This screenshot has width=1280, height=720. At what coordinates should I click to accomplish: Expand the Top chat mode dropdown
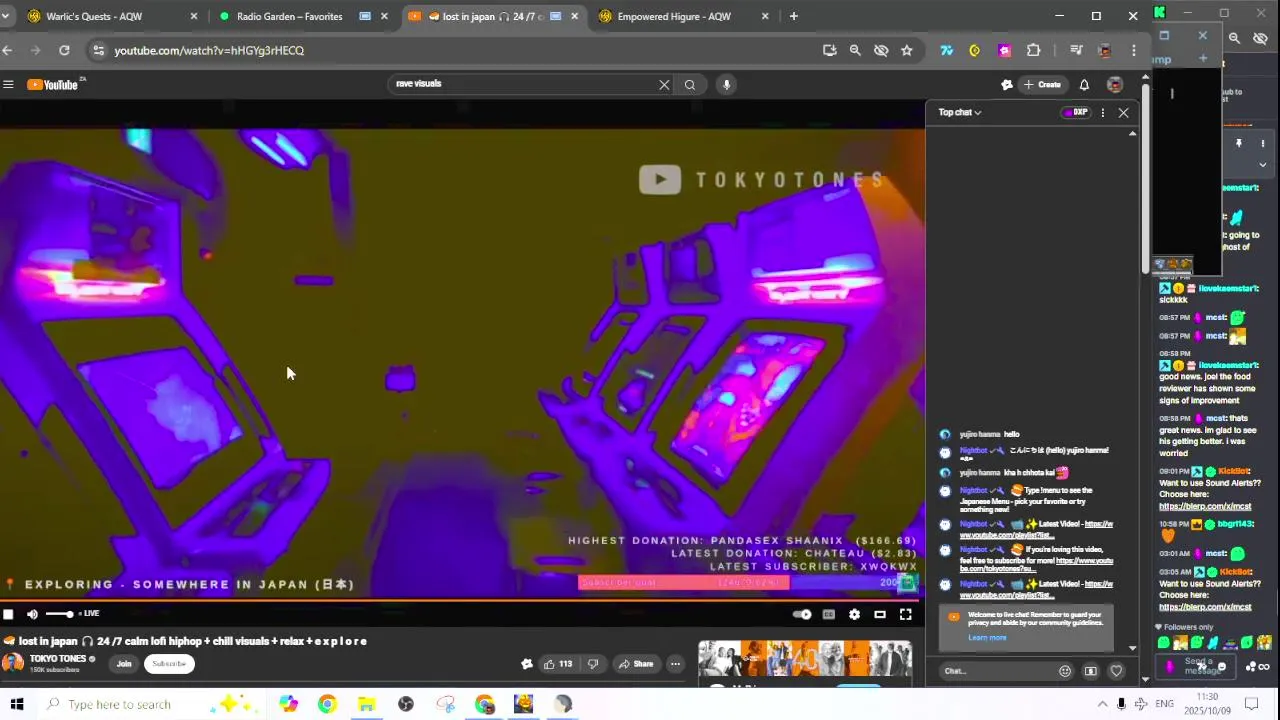point(959,112)
